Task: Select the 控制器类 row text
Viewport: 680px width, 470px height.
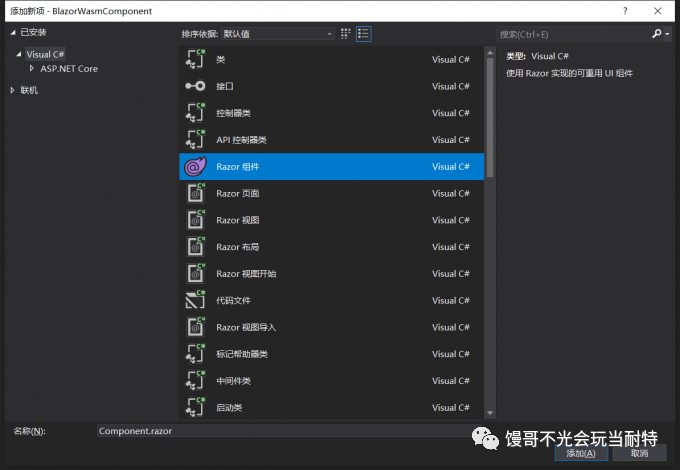Action: coord(233,113)
